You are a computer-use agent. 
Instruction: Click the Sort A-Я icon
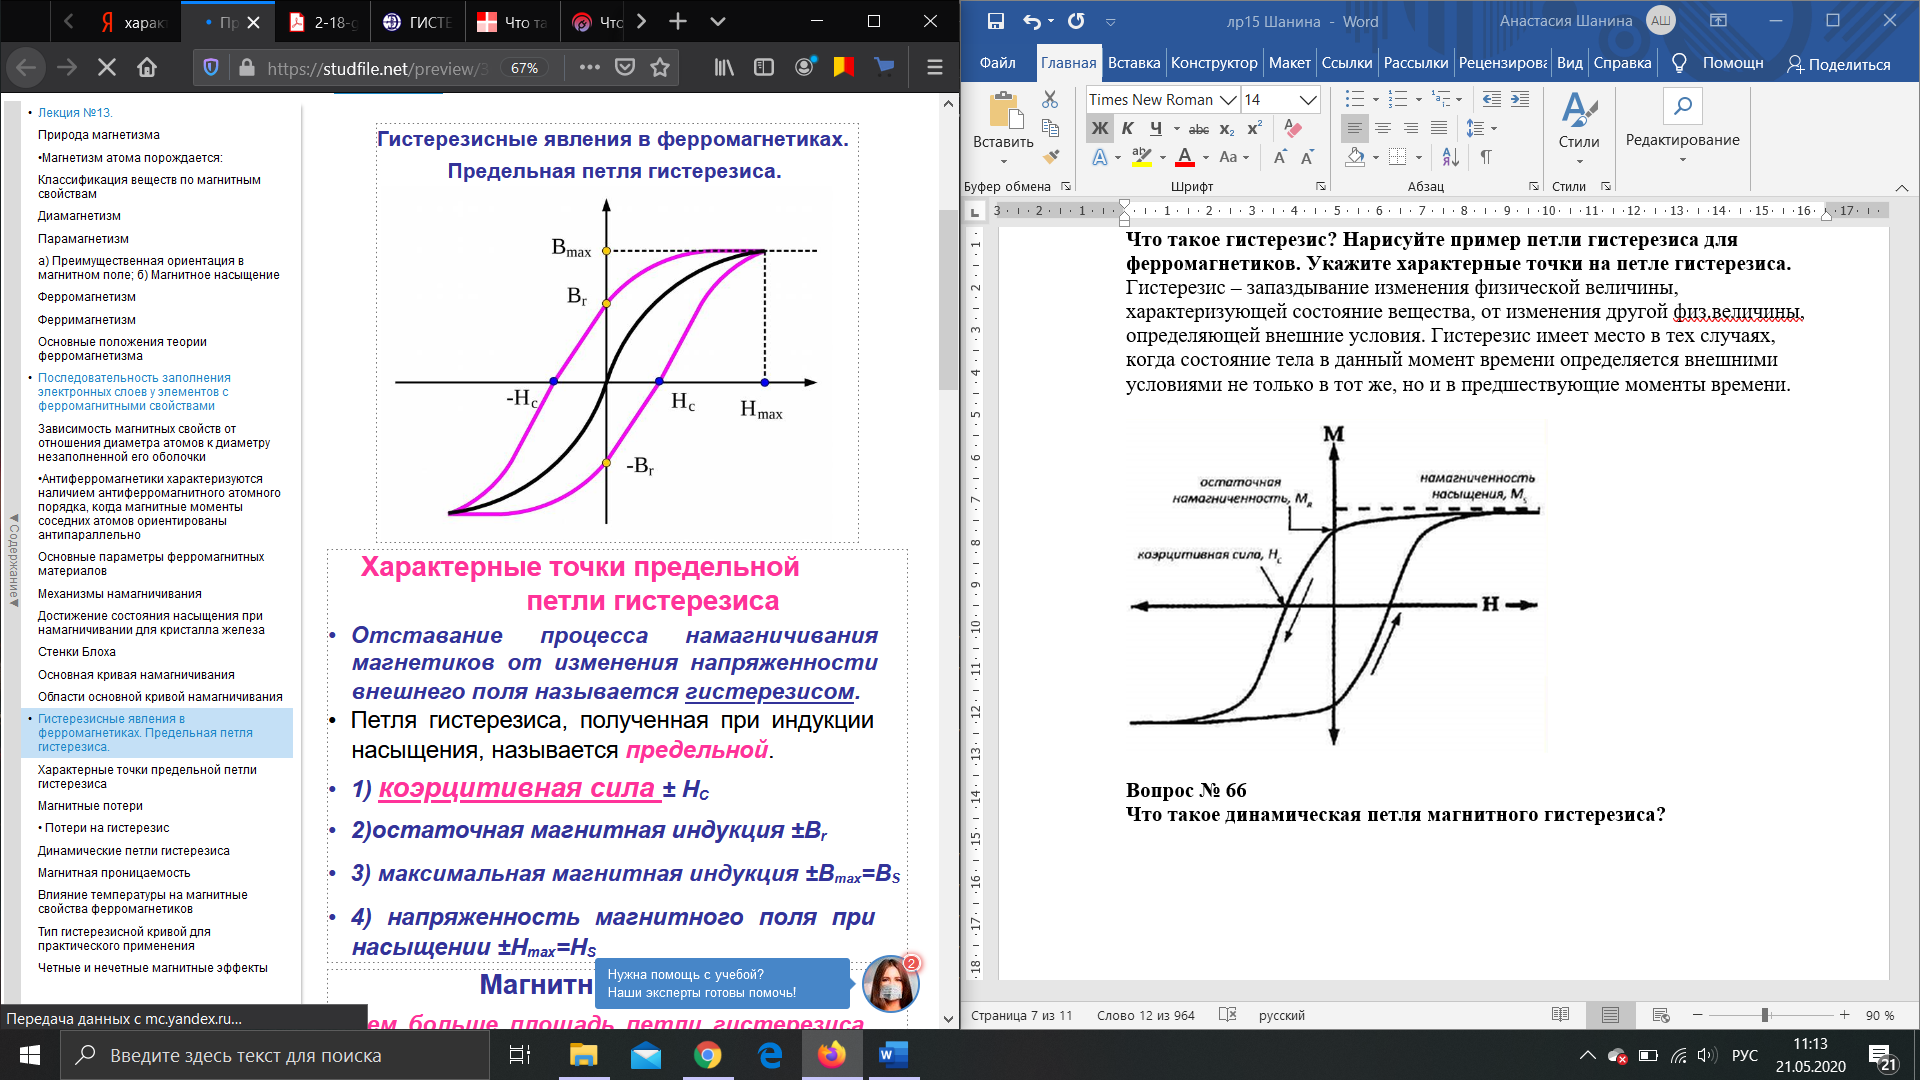[1451, 157]
